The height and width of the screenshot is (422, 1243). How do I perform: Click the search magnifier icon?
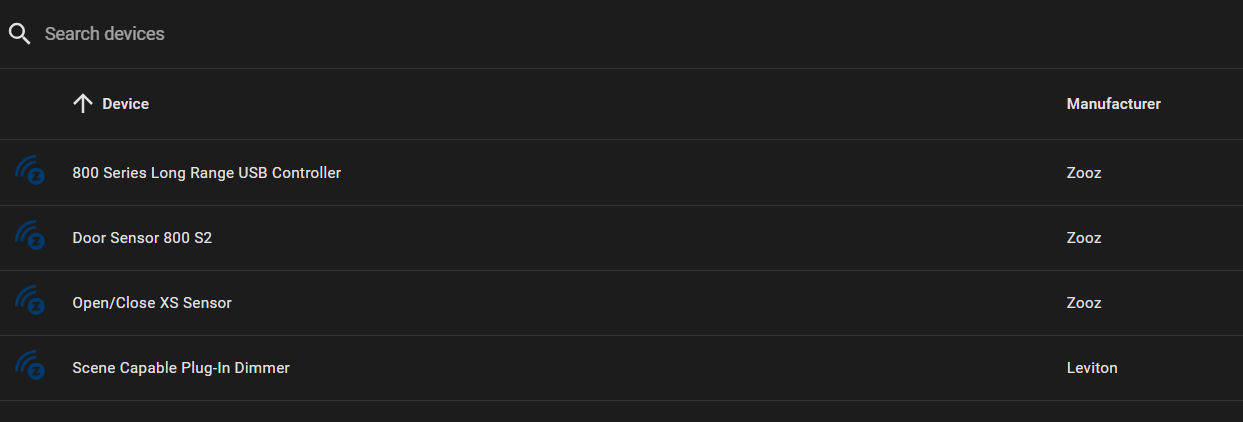[19, 34]
